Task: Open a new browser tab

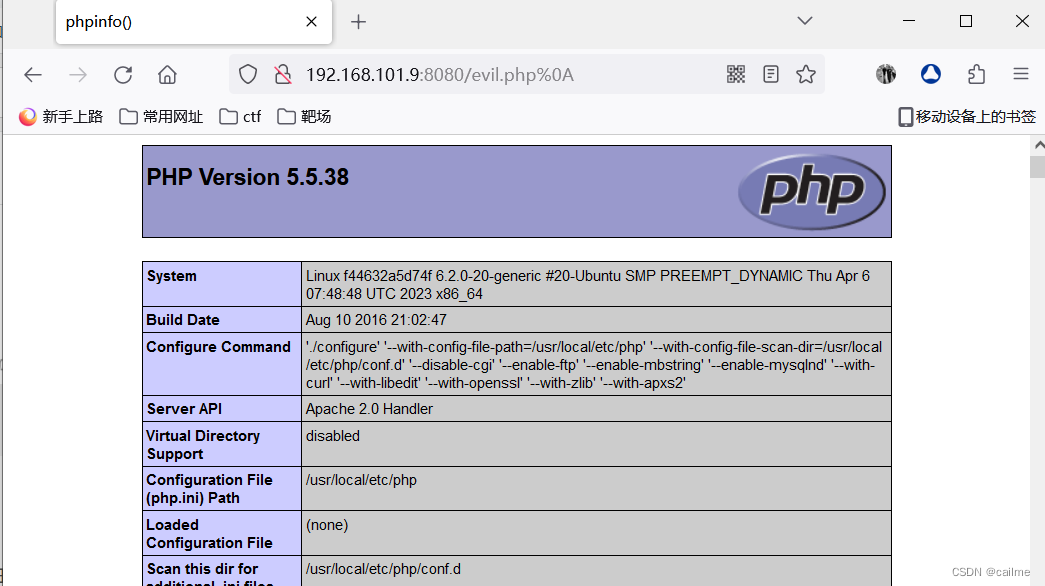Action: pos(359,22)
